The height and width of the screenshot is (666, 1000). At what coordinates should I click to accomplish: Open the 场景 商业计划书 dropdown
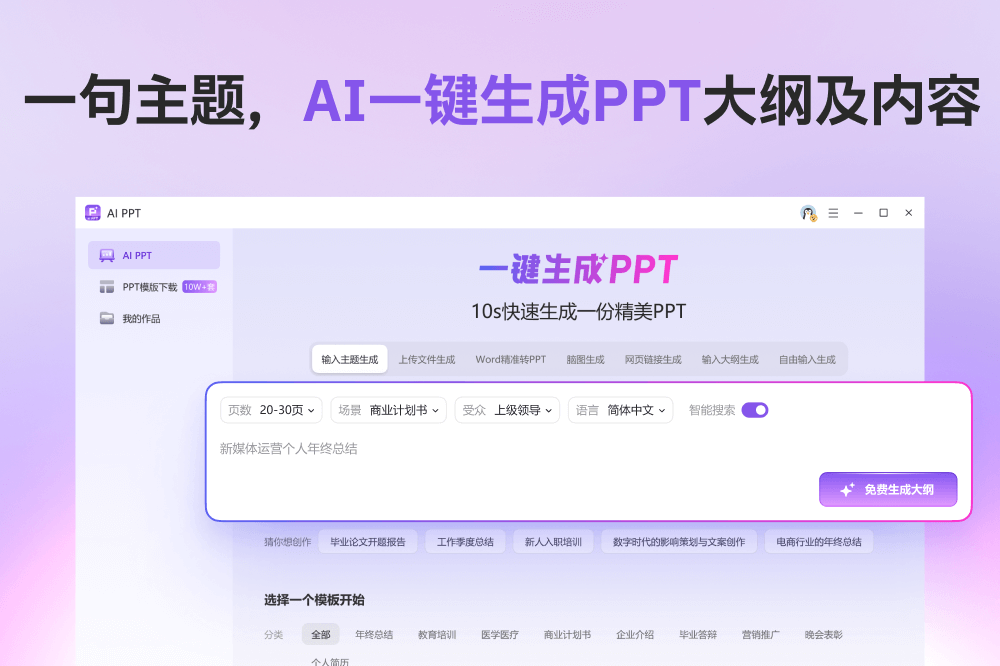click(388, 410)
